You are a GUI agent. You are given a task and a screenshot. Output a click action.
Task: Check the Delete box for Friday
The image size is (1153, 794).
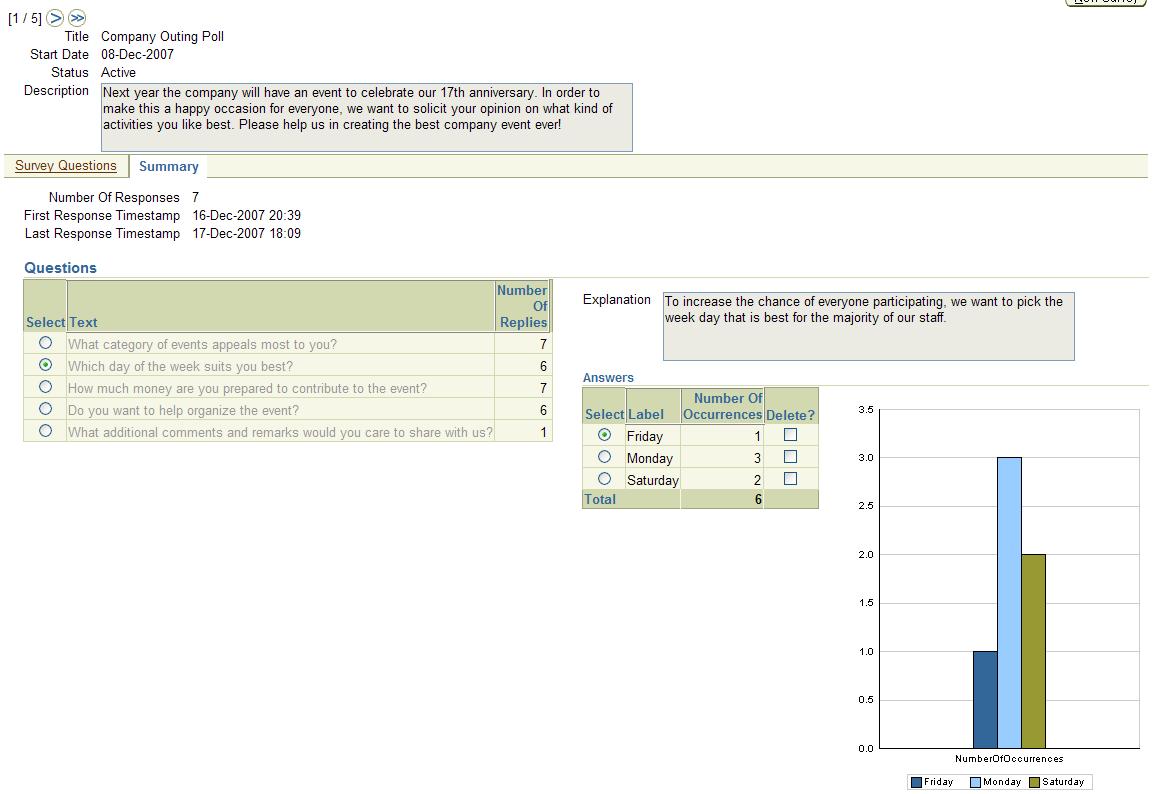click(790, 435)
